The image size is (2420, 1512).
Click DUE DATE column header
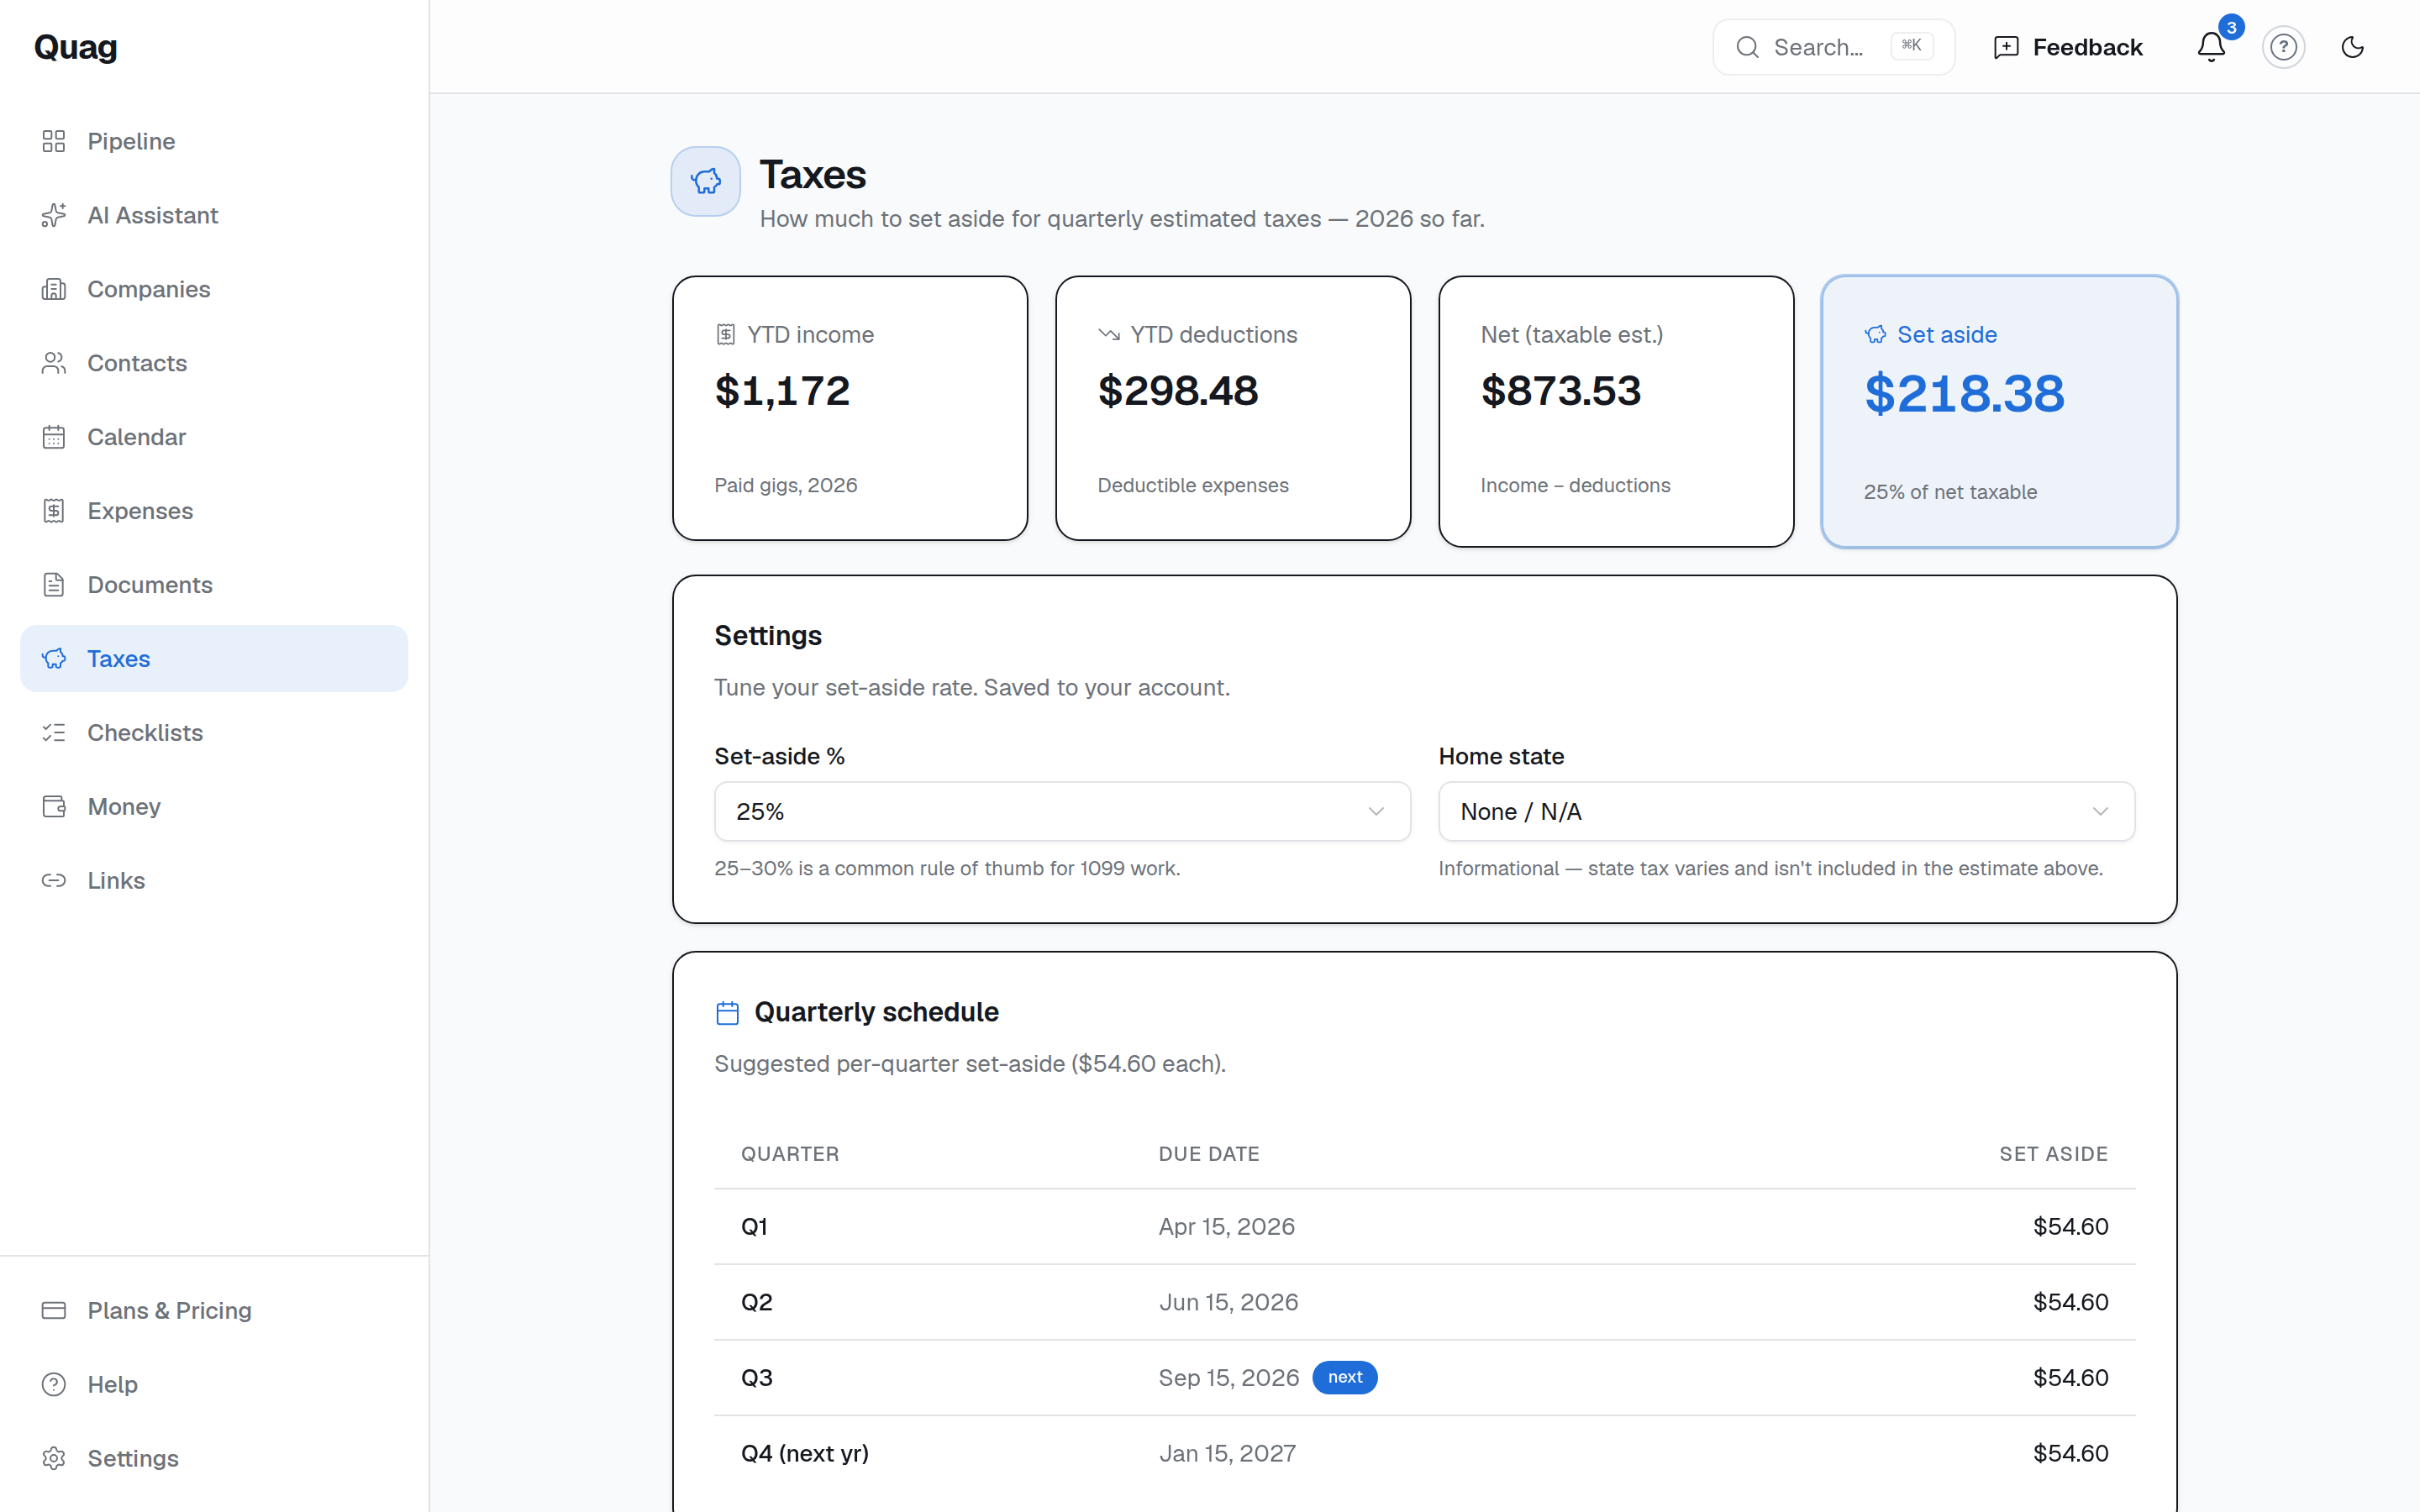point(1209,1154)
